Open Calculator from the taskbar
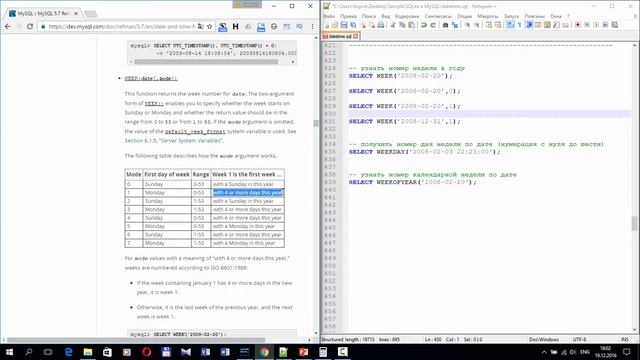The image size is (640, 360). tap(323, 352)
